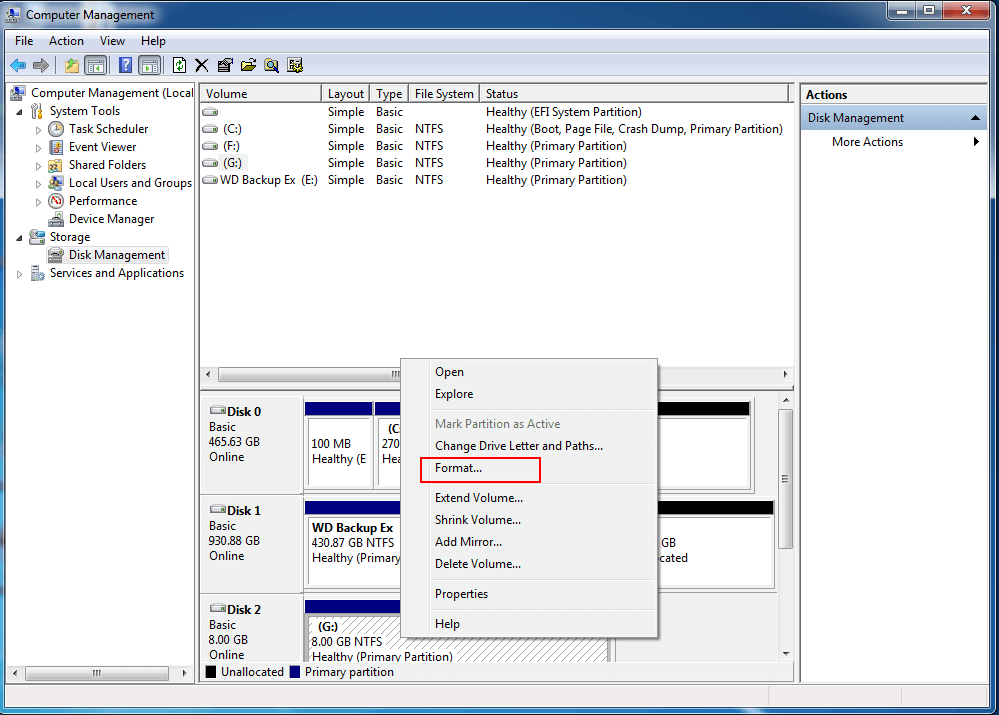
Task: Click the Refresh toolbar icon
Action: pos(180,65)
